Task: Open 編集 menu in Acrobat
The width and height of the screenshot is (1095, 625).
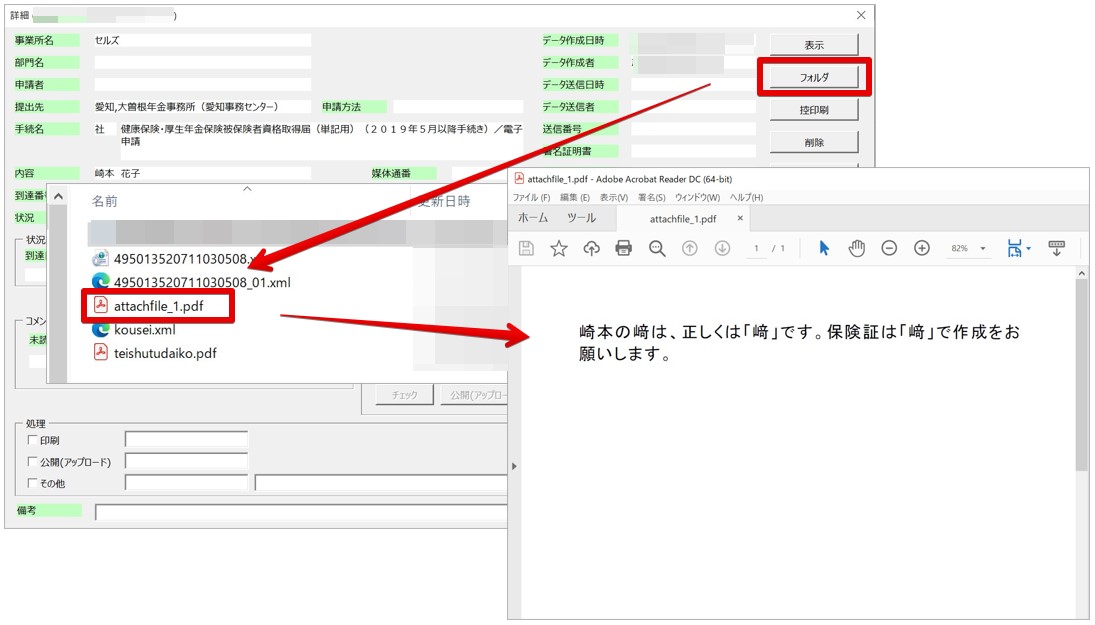Action: 575,198
